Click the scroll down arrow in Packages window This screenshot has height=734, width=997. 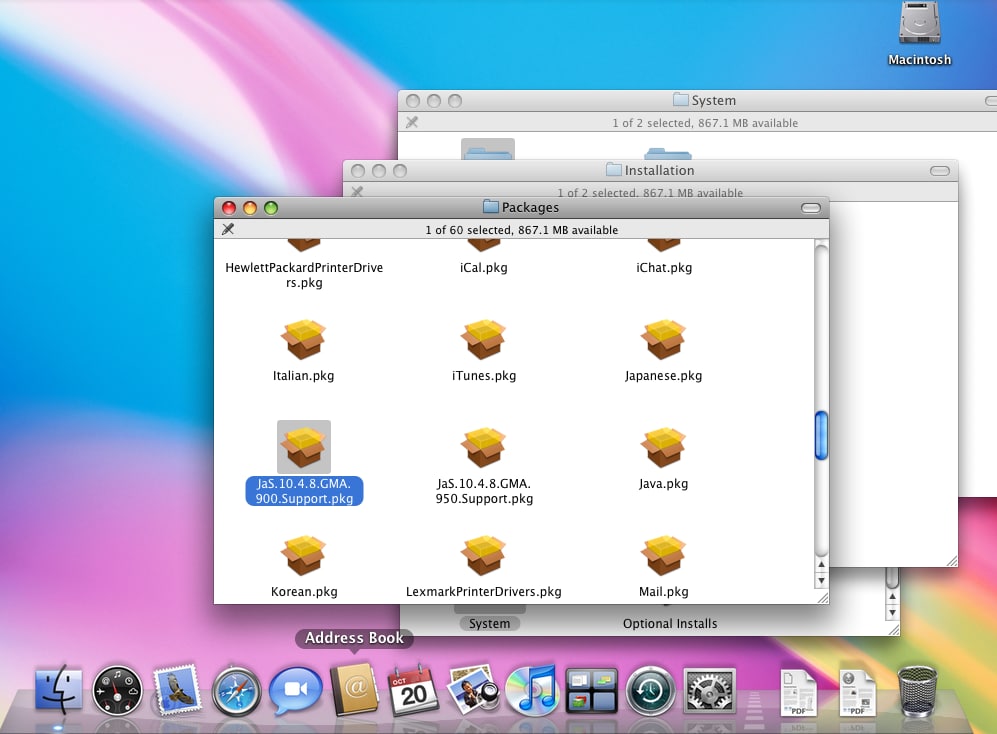(x=822, y=580)
